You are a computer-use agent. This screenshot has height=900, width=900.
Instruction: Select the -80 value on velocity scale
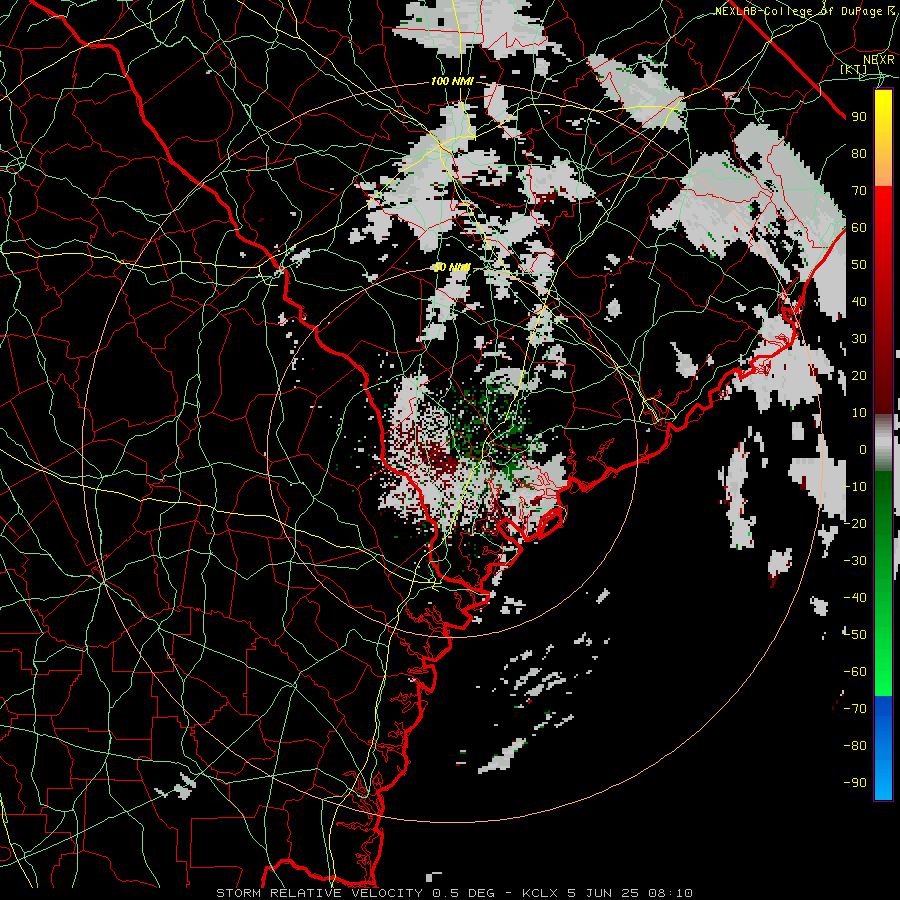[x=855, y=746]
